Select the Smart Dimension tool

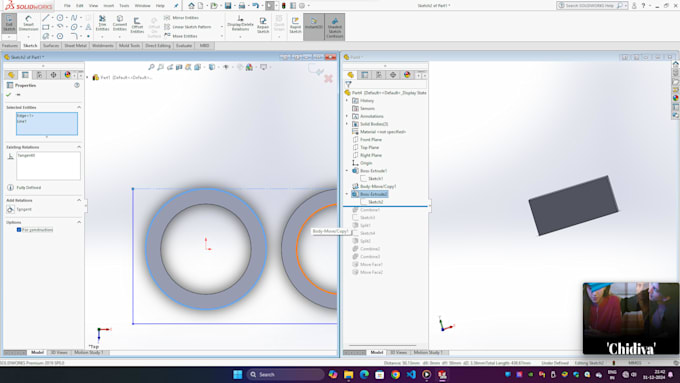click(28, 23)
